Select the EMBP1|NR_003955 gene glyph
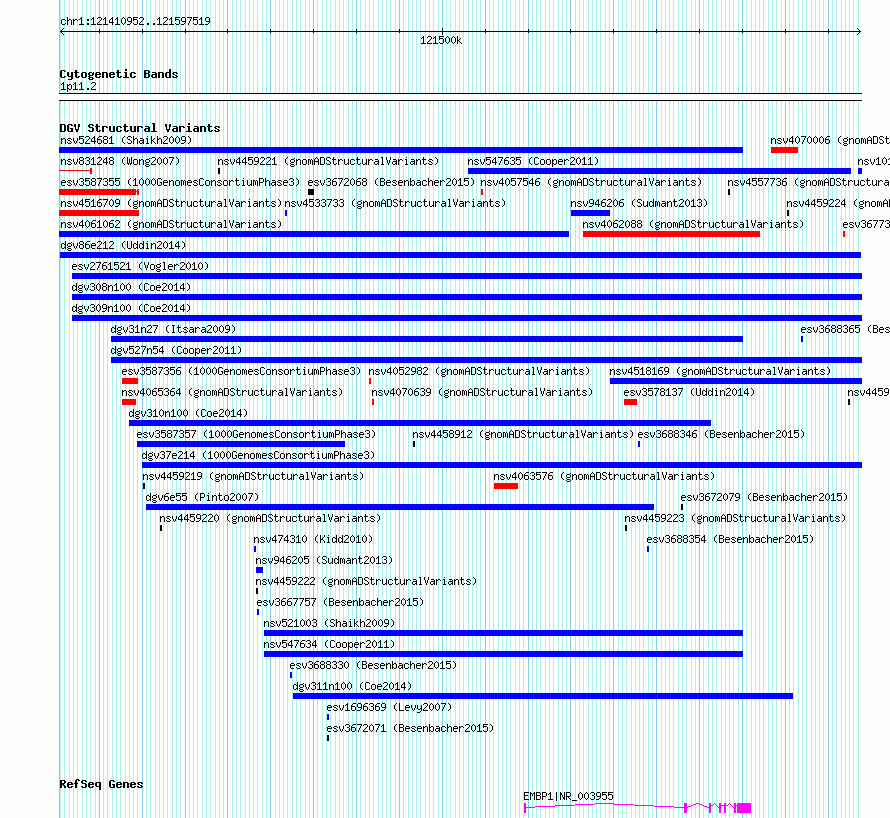This screenshot has width=890, height=818. 637,807
